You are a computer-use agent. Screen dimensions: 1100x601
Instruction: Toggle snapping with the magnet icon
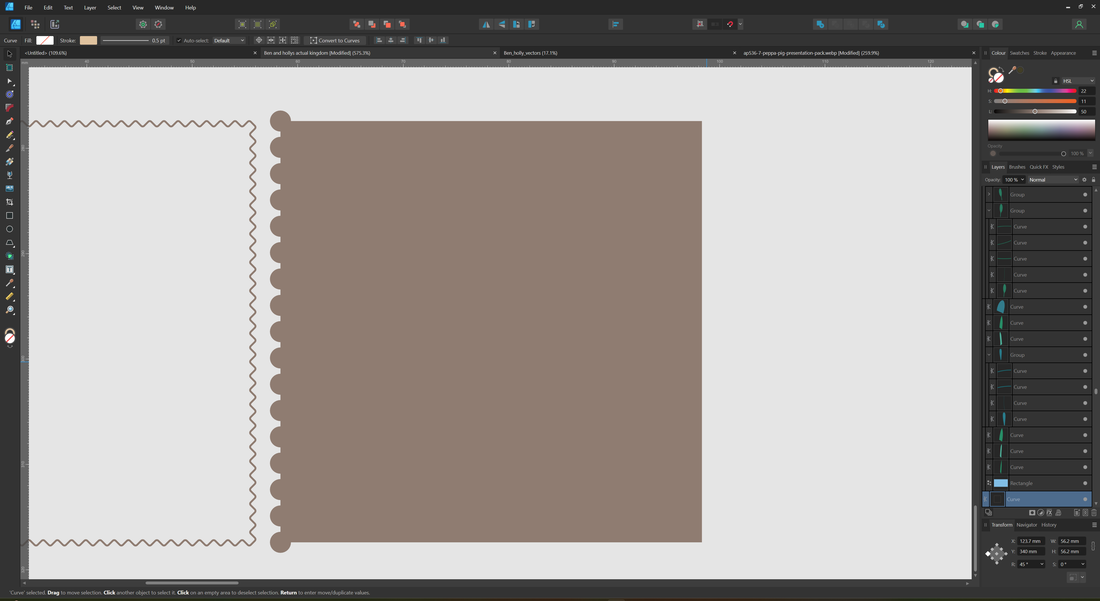pos(730,24)
